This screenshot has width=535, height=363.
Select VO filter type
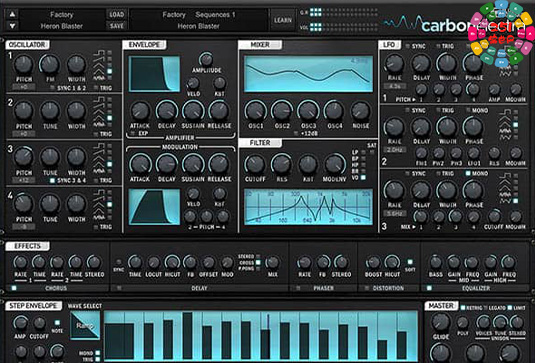click(x=363, y=177)
